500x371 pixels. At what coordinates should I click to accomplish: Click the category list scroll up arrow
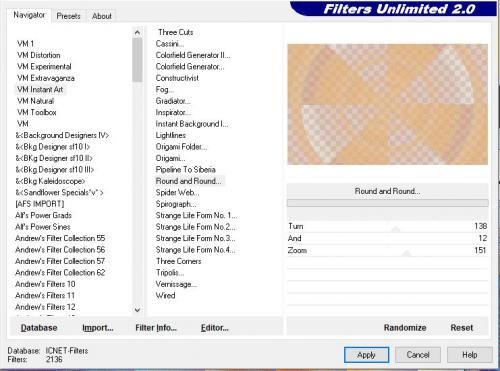pos(137,33)
